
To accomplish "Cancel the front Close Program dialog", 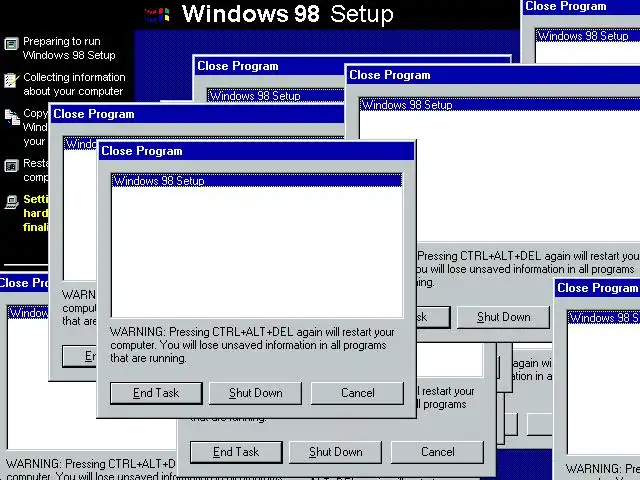I will [357, 393].
